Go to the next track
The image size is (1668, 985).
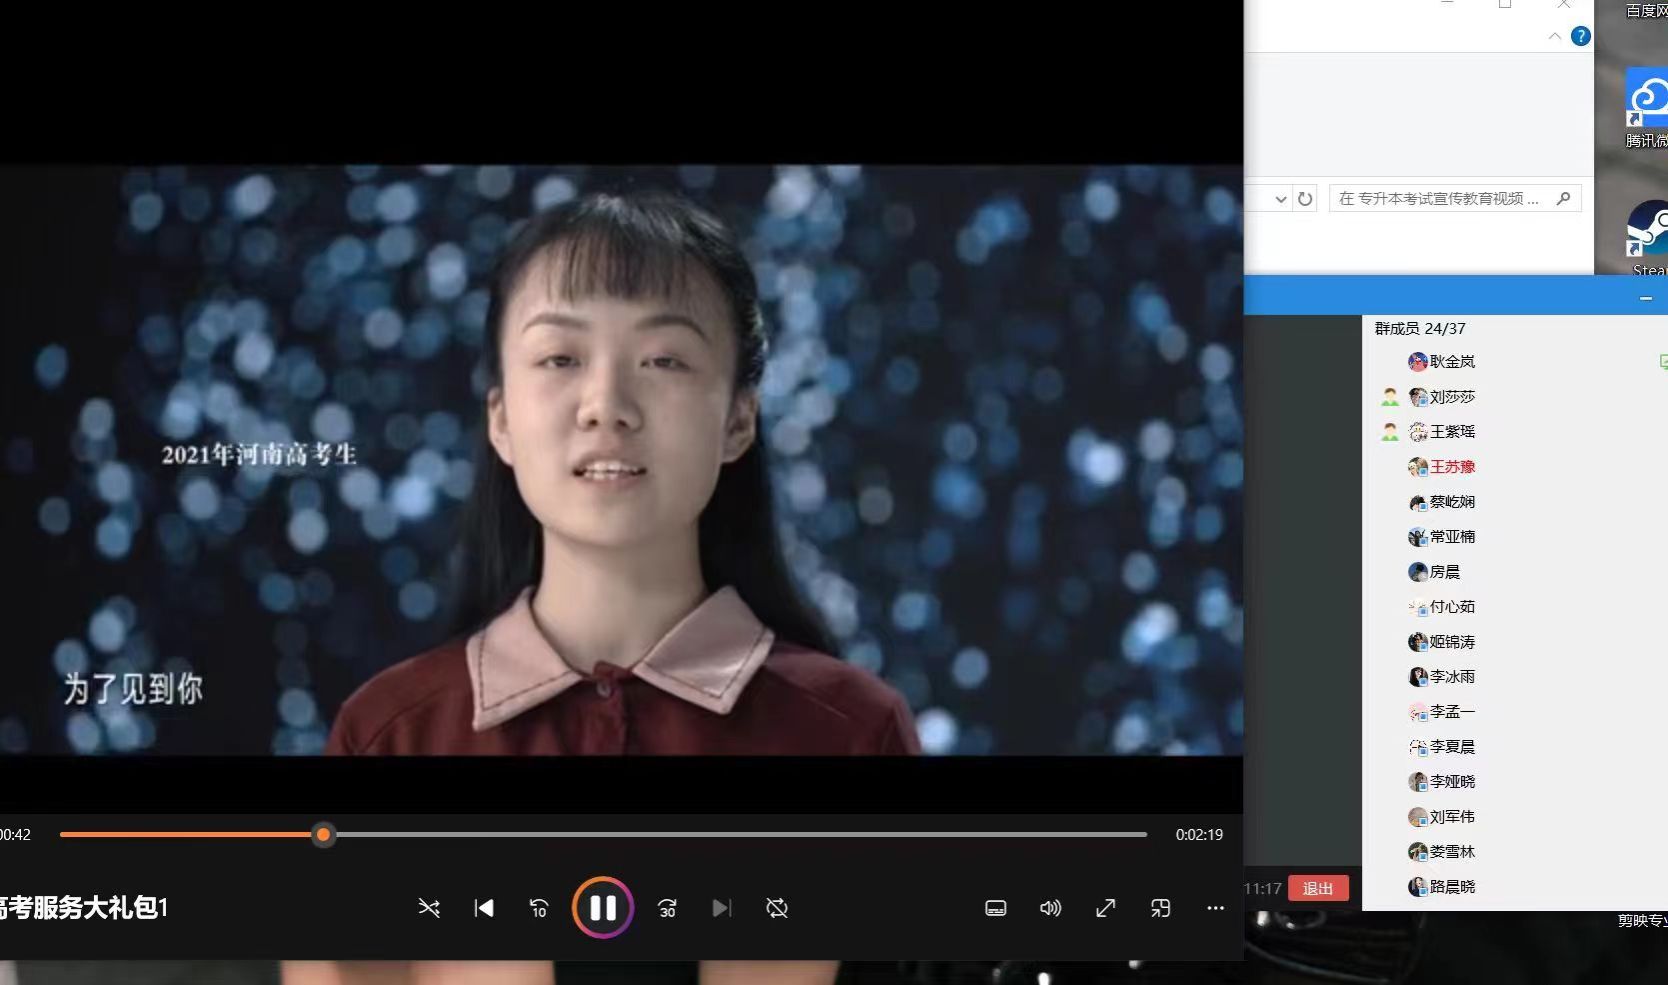pos(722,908)
